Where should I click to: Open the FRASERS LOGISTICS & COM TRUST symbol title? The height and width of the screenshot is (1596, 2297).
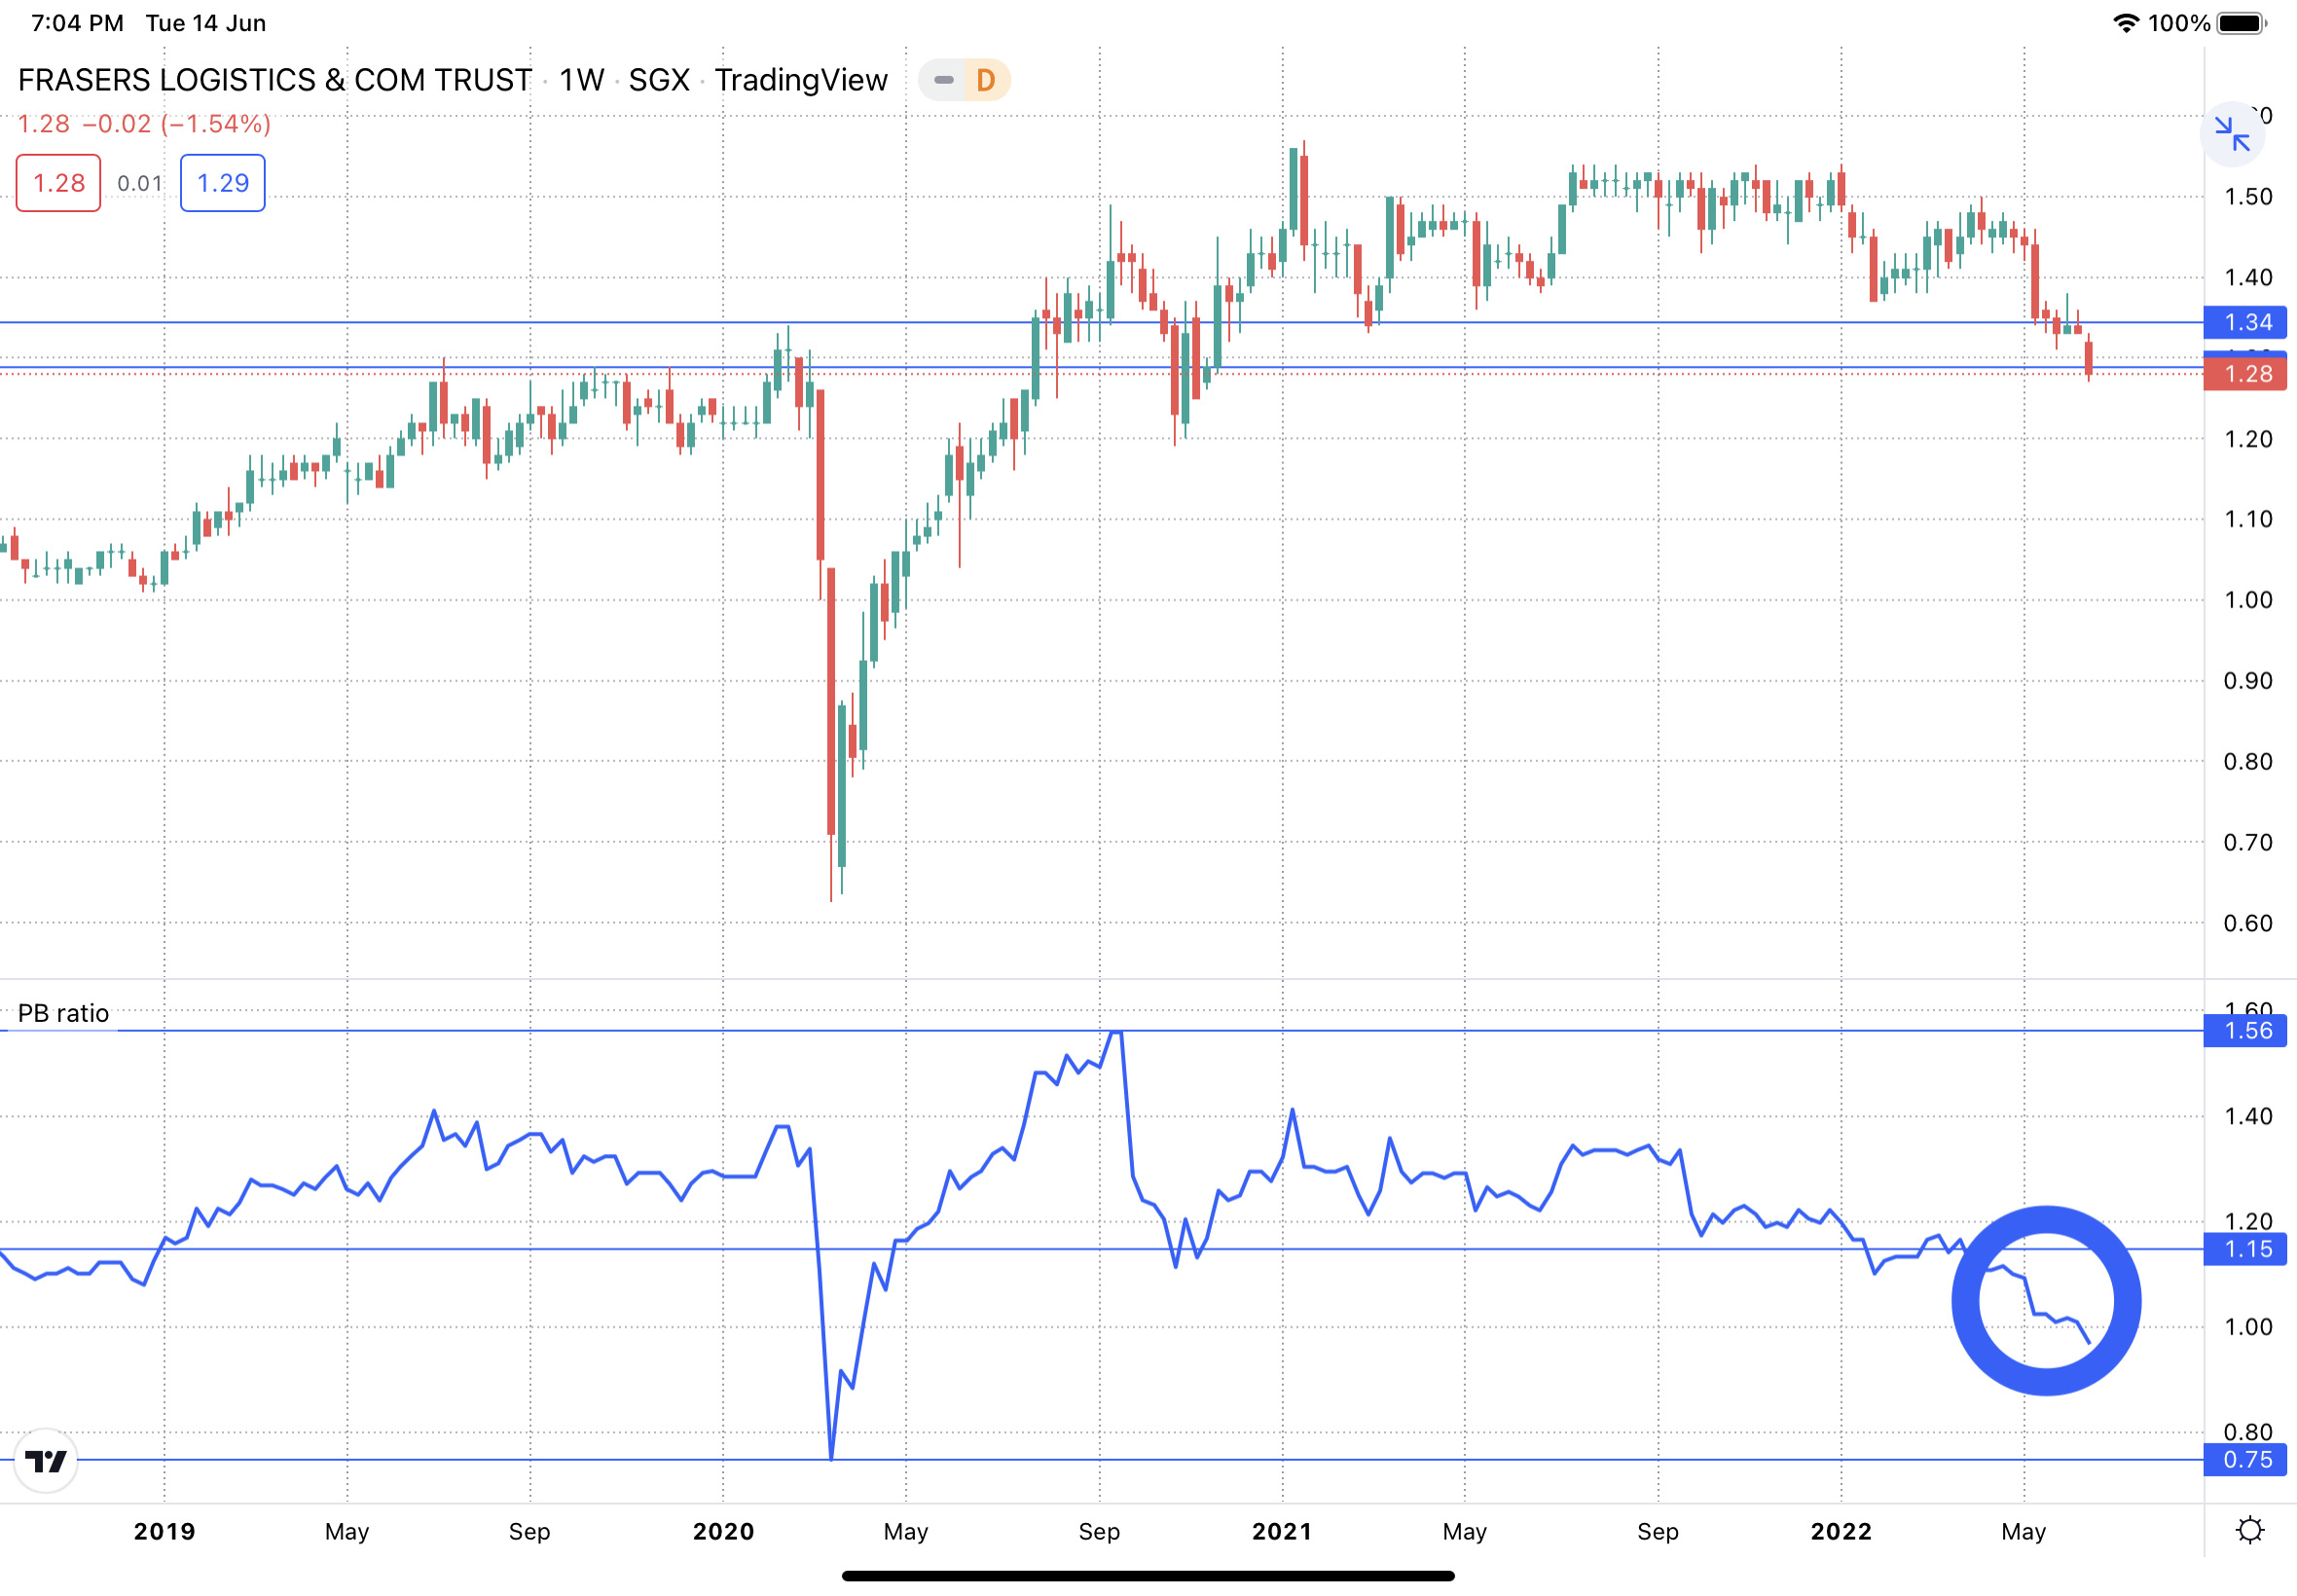tap(275, 80)
